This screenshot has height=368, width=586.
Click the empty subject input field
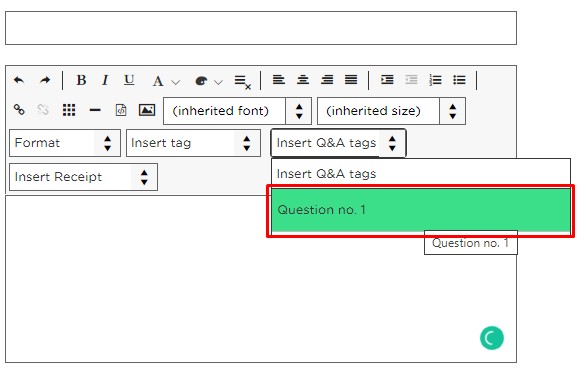(x=261, y=28)
